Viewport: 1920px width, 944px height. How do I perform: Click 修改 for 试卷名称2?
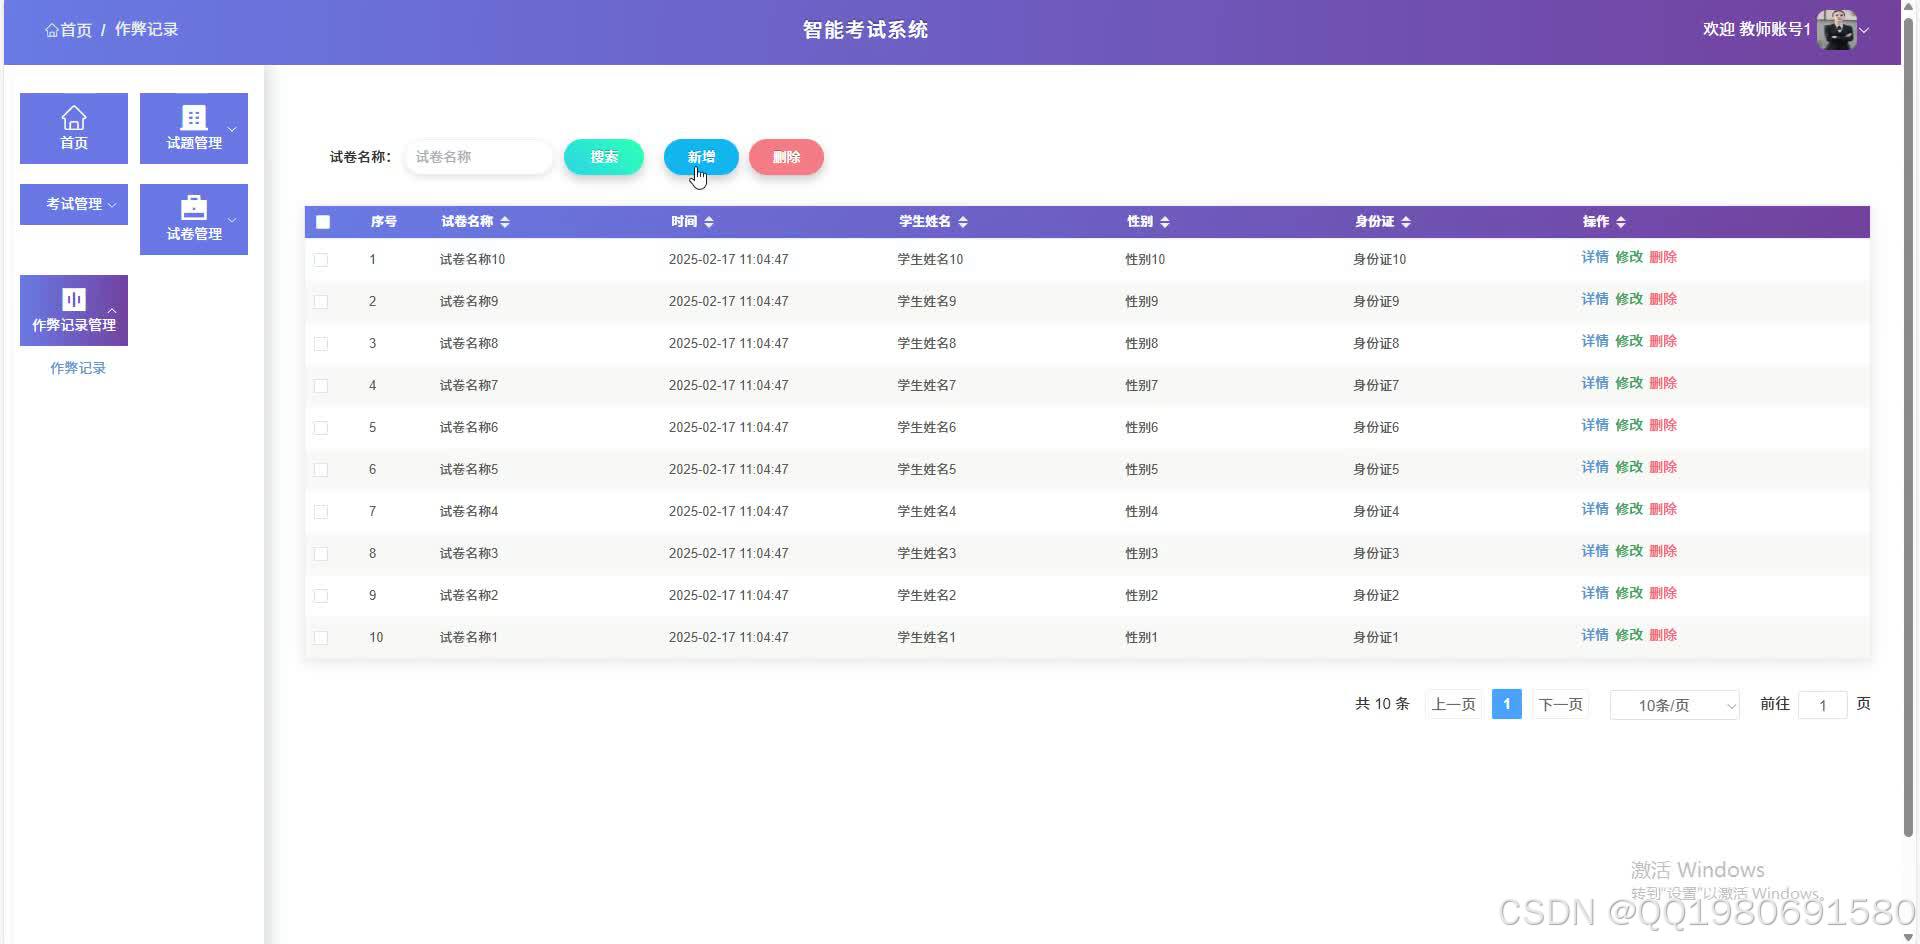[1629, 593]
